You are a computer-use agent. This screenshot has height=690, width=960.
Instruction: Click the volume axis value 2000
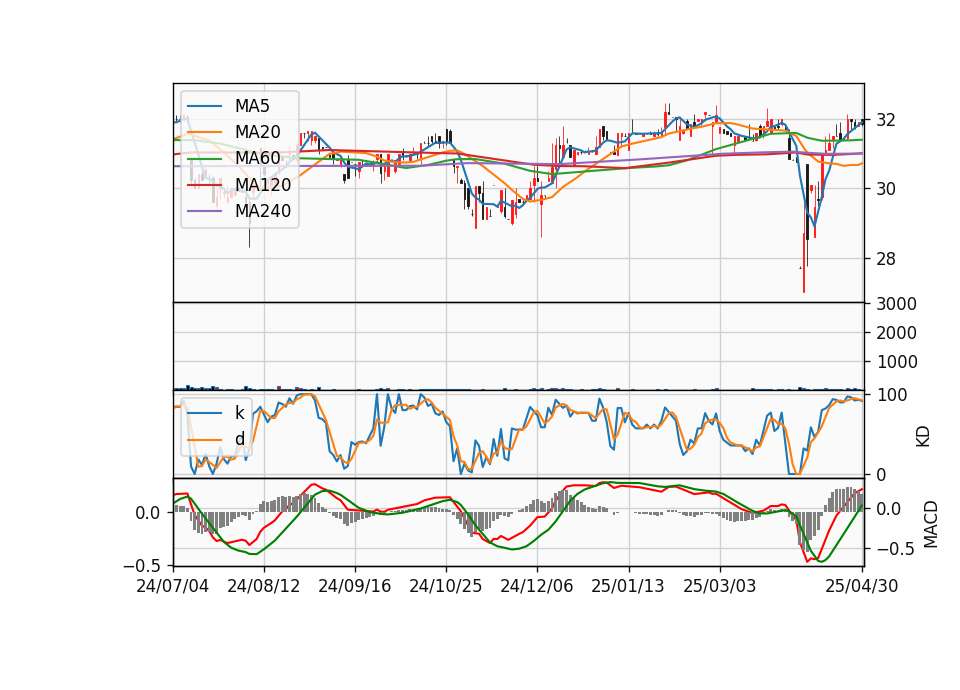896,333
